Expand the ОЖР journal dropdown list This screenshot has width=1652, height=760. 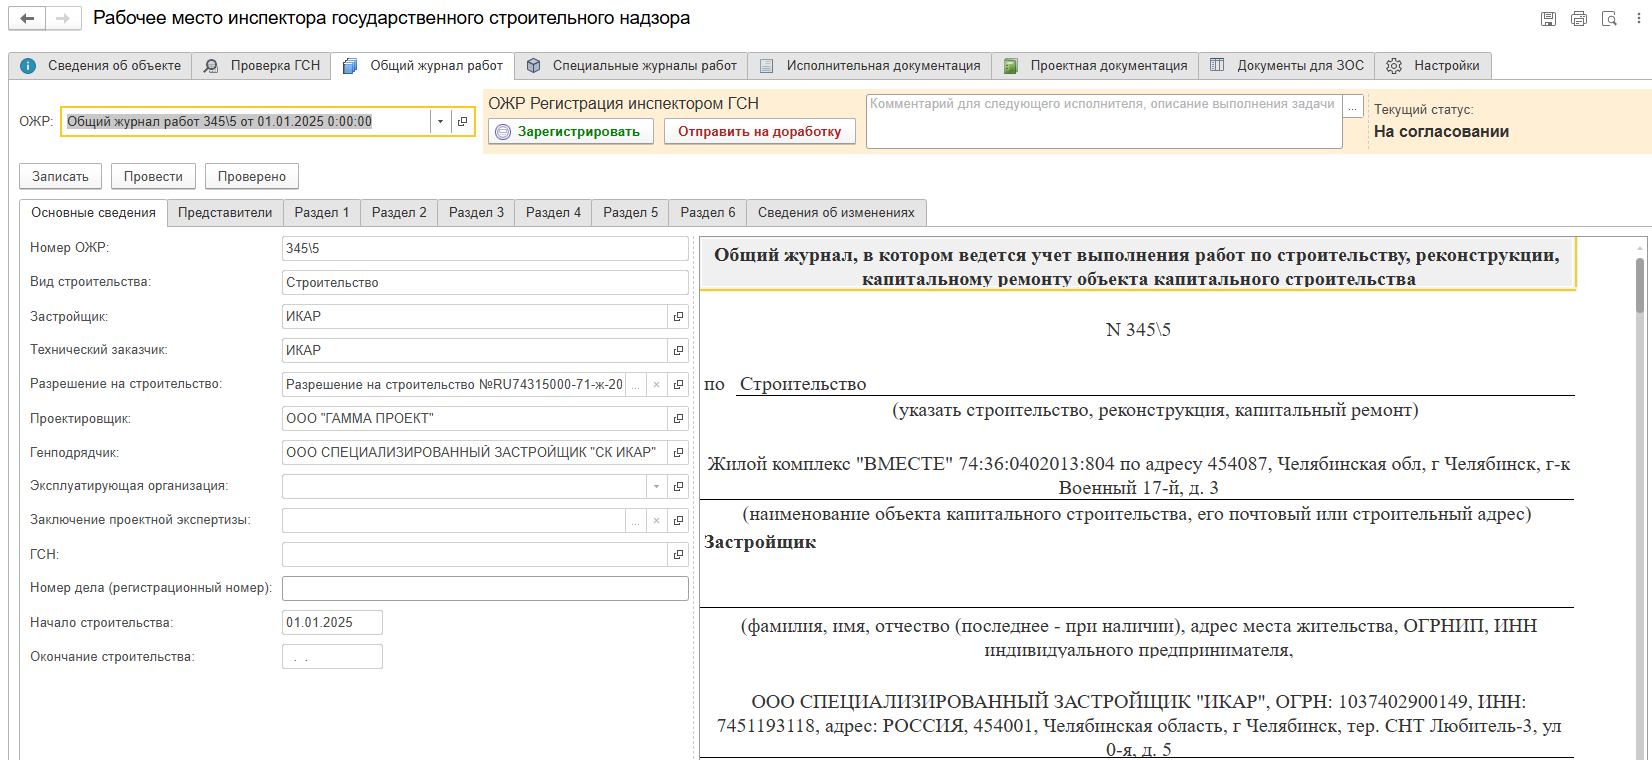tap(440, 122)
